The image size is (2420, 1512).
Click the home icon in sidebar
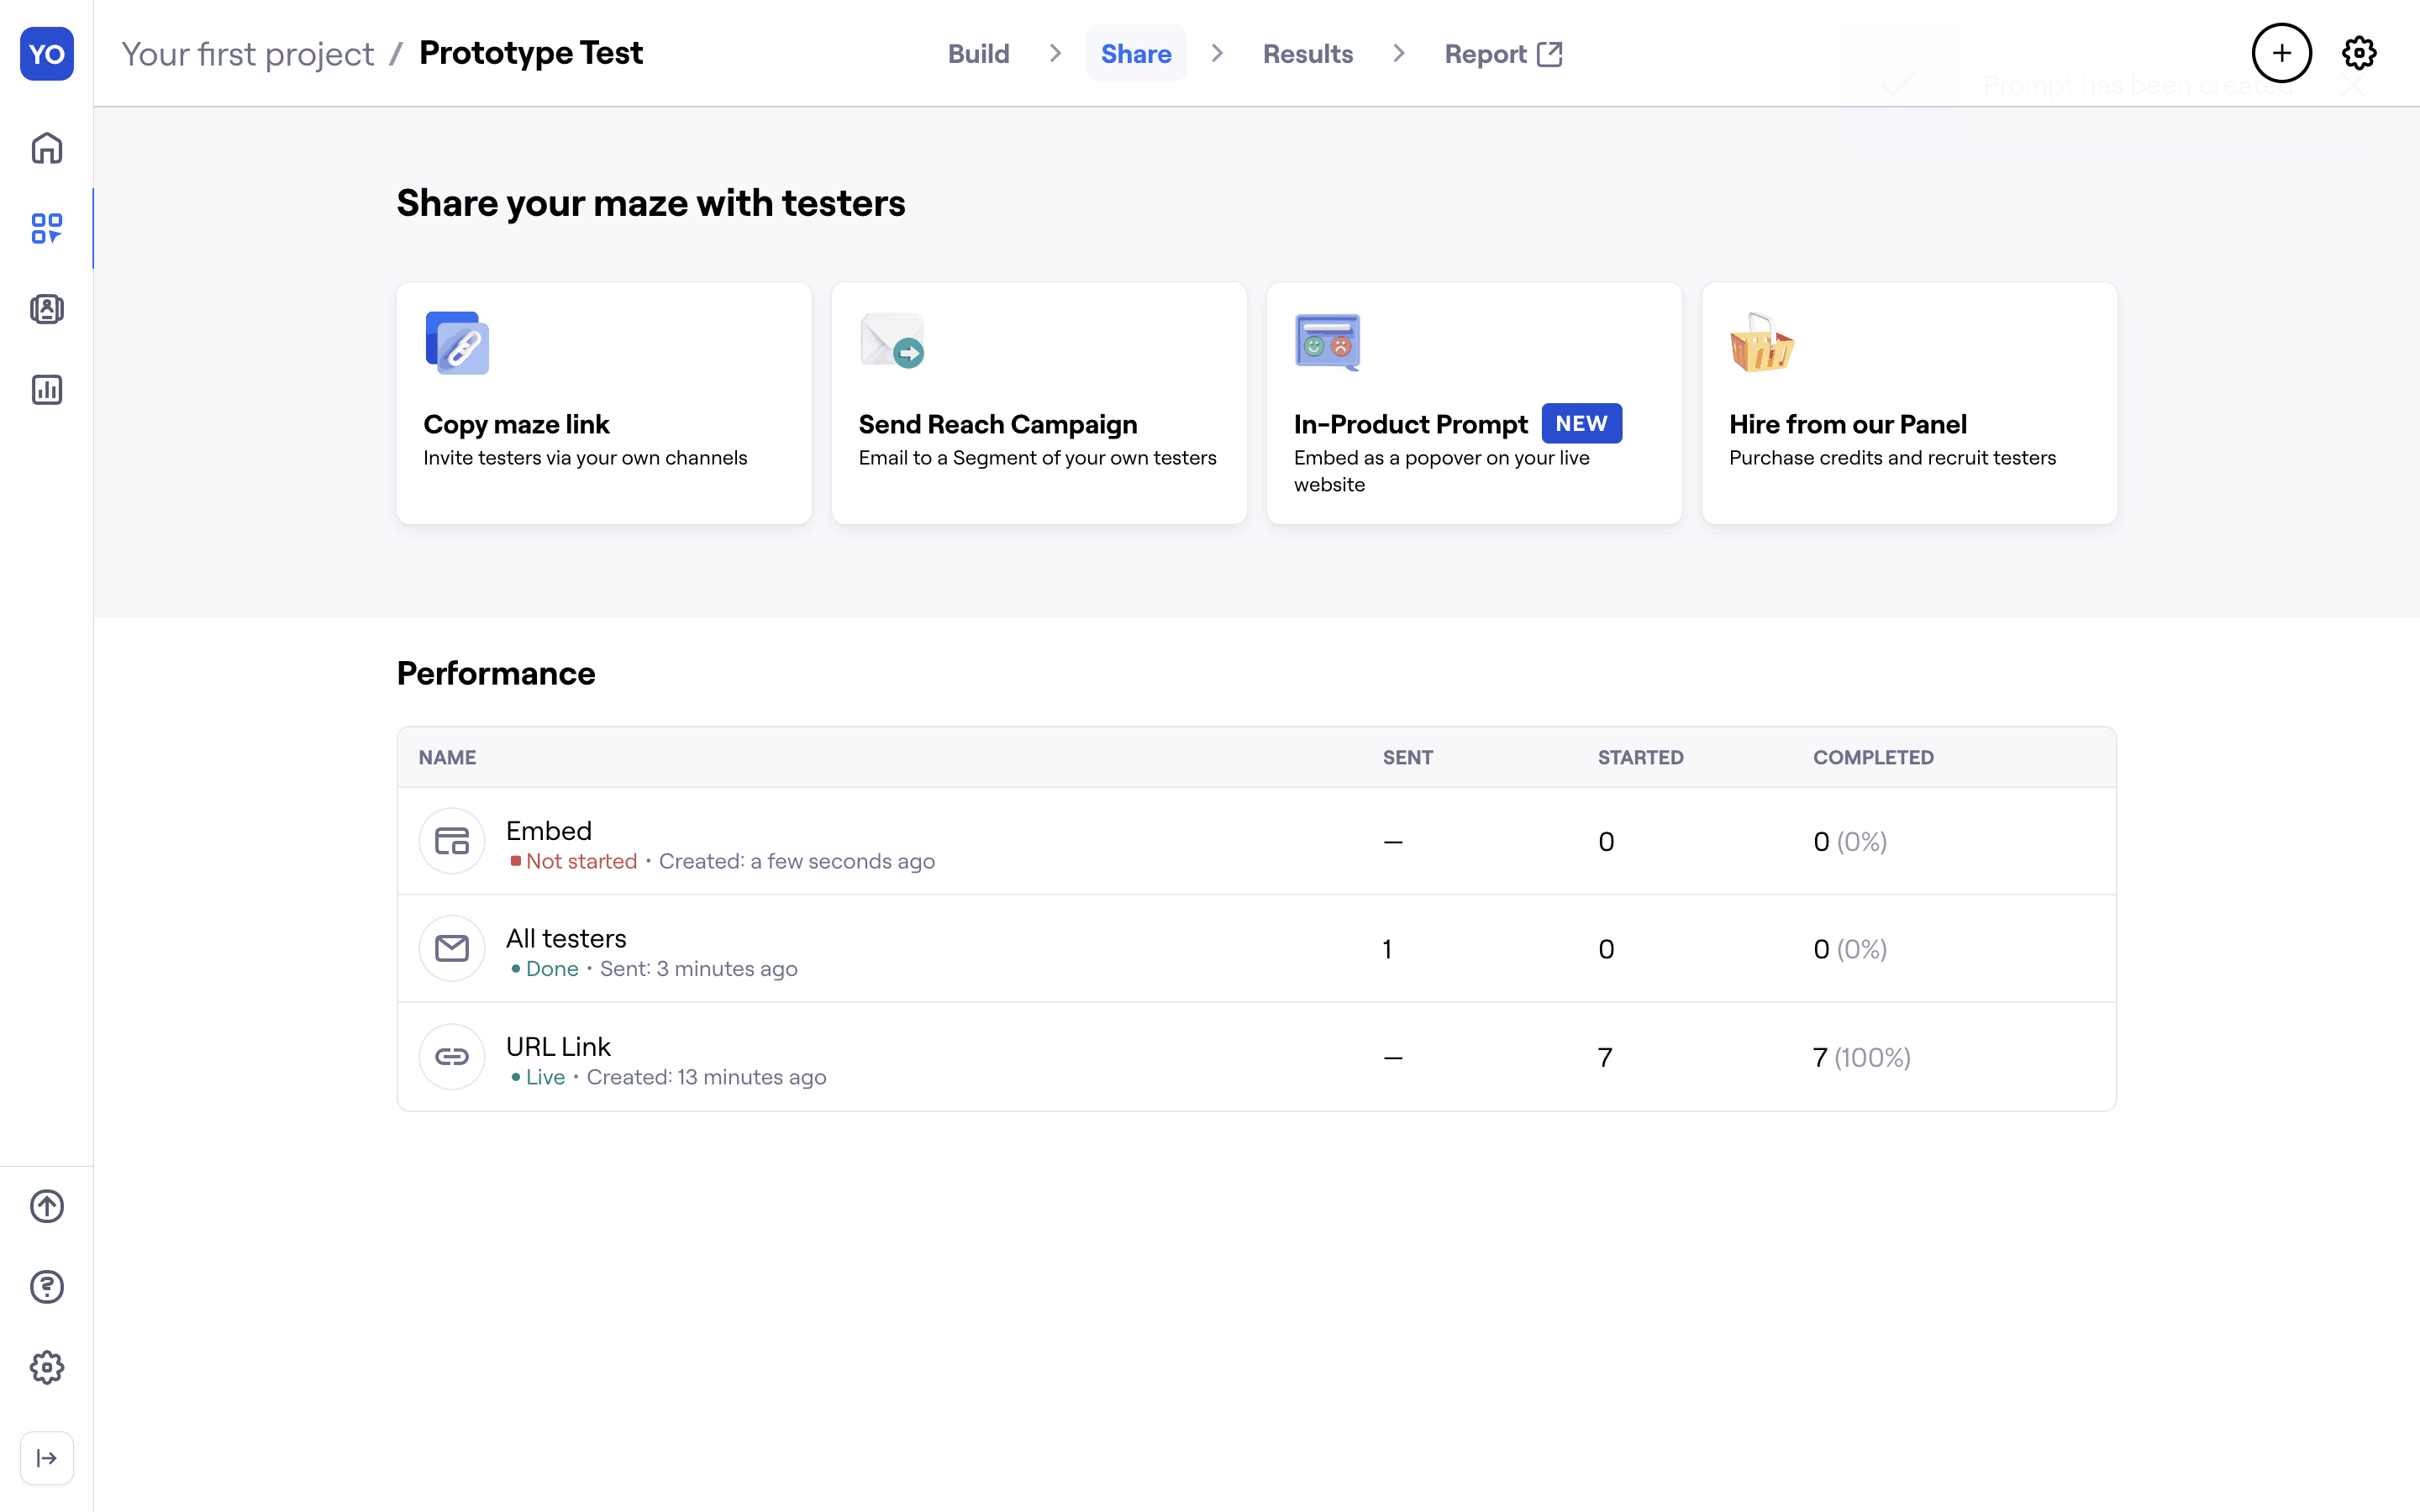click(x=47, y=148)
